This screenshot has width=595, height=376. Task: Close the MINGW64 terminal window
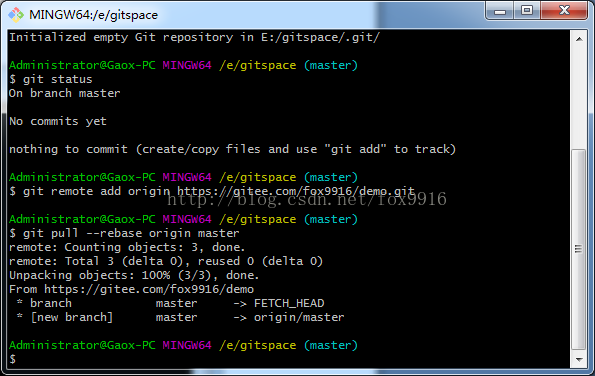[x=564, y=11]
